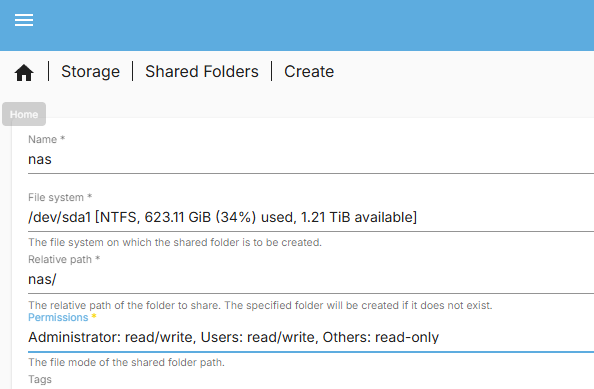
Task: Click the file system hint text
Action: pyautogui.click(x=175, y=242)
